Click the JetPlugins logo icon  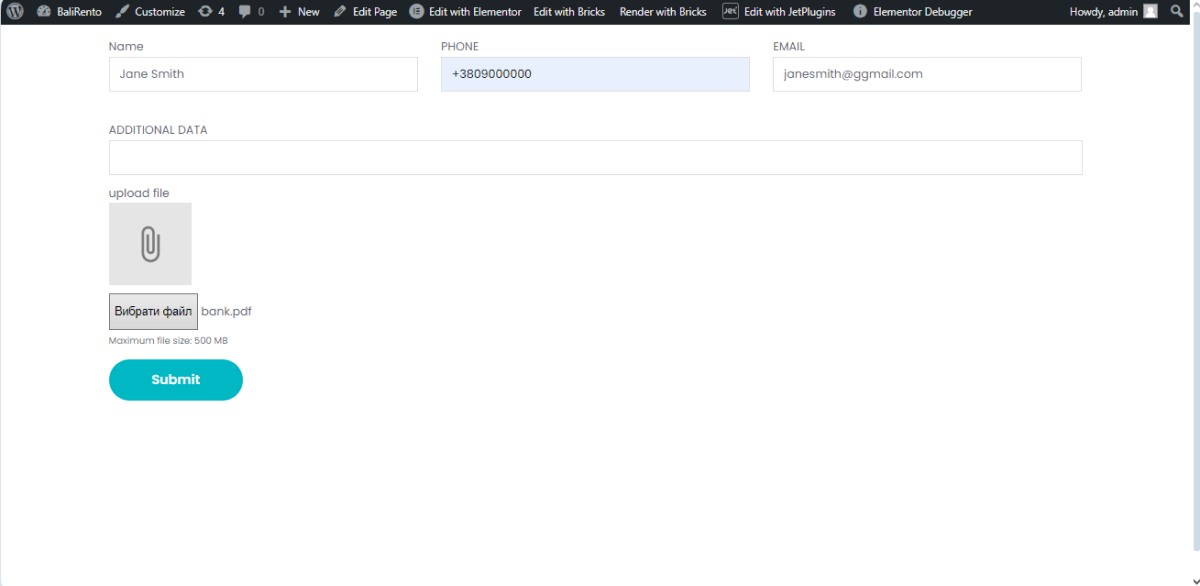730,12
